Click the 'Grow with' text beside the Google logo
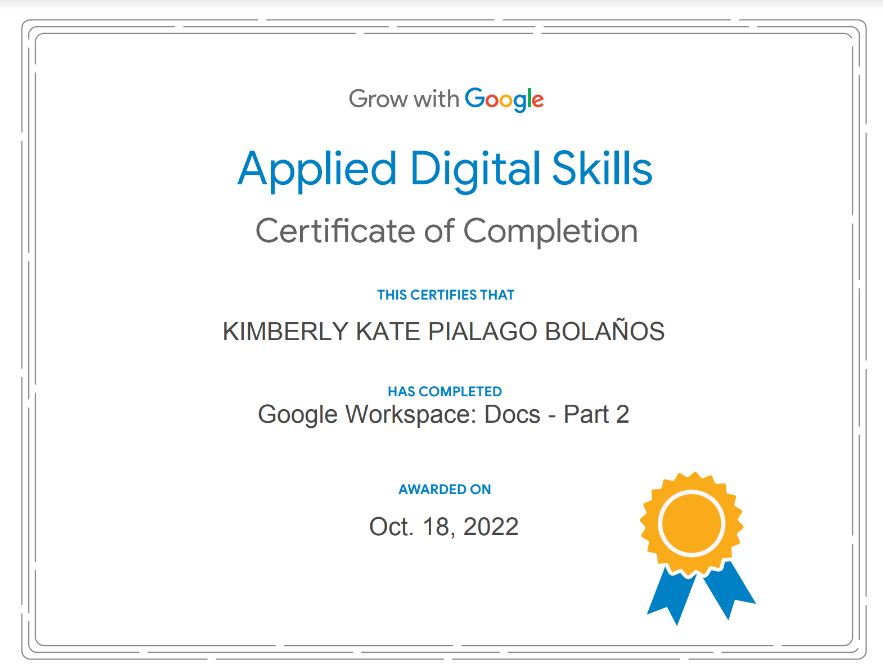The image size is (883, 670). point(404,99)
